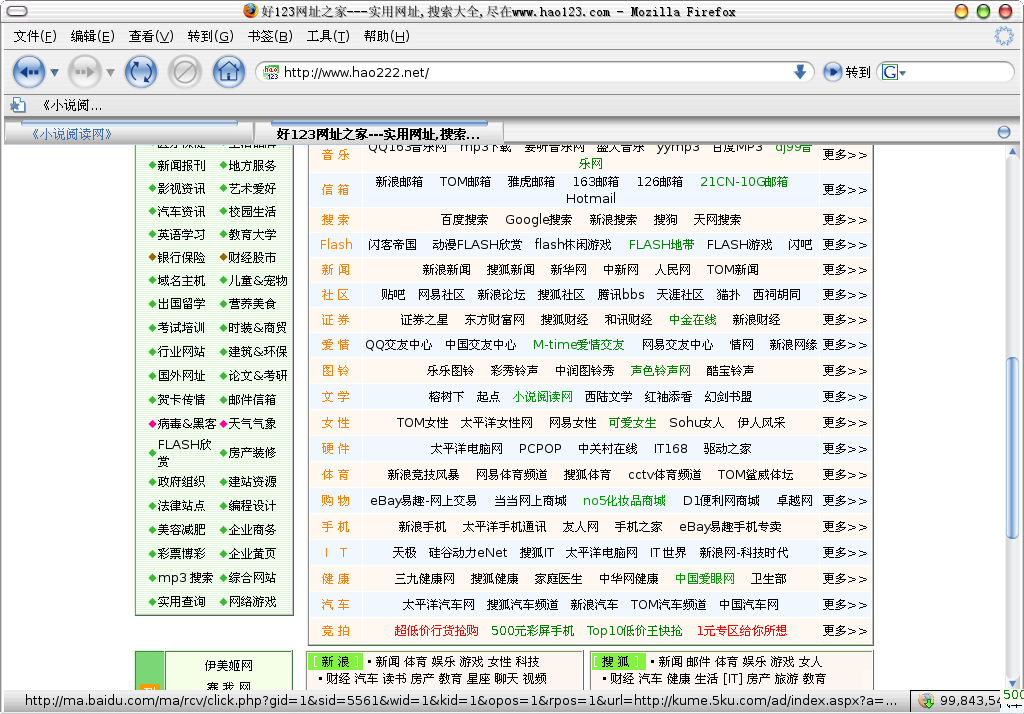Screen dimensions: 1024x714
Task: Open the address bar URL history dropdown
Action: pyautogui.click(x=799, y=72)
